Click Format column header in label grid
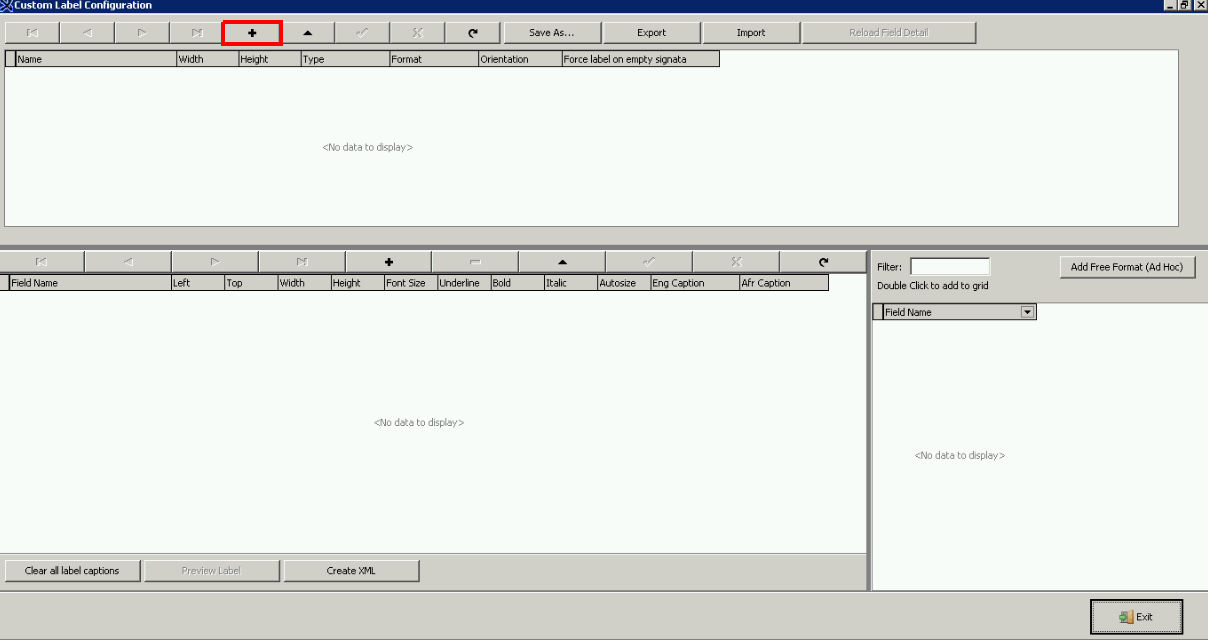The image size is (1208, 640). [x=434, y=59]
